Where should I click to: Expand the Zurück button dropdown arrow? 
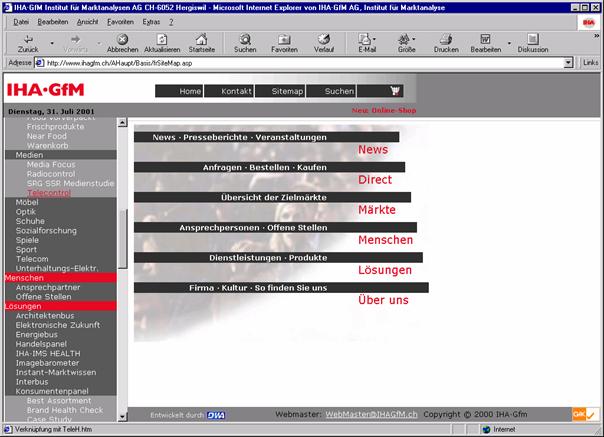point(50,41)
